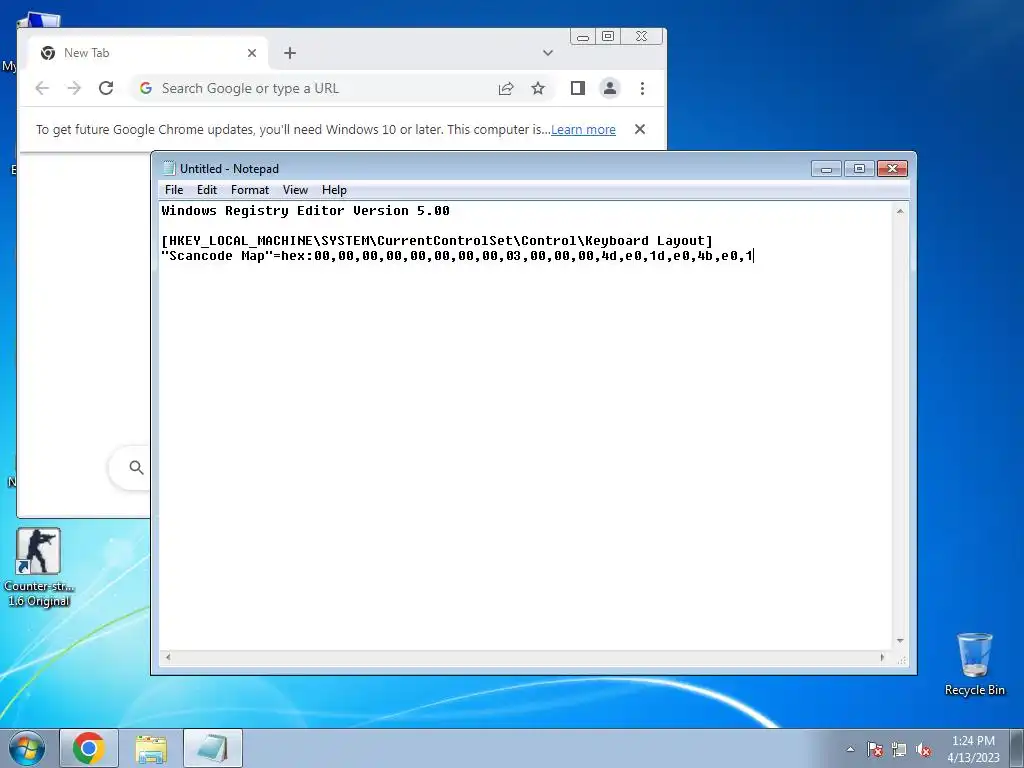Image resolution: width=1024 pixels, height=768 pixels.
Task: Open Chrome's three-dot menu
Action: [643, 88]
